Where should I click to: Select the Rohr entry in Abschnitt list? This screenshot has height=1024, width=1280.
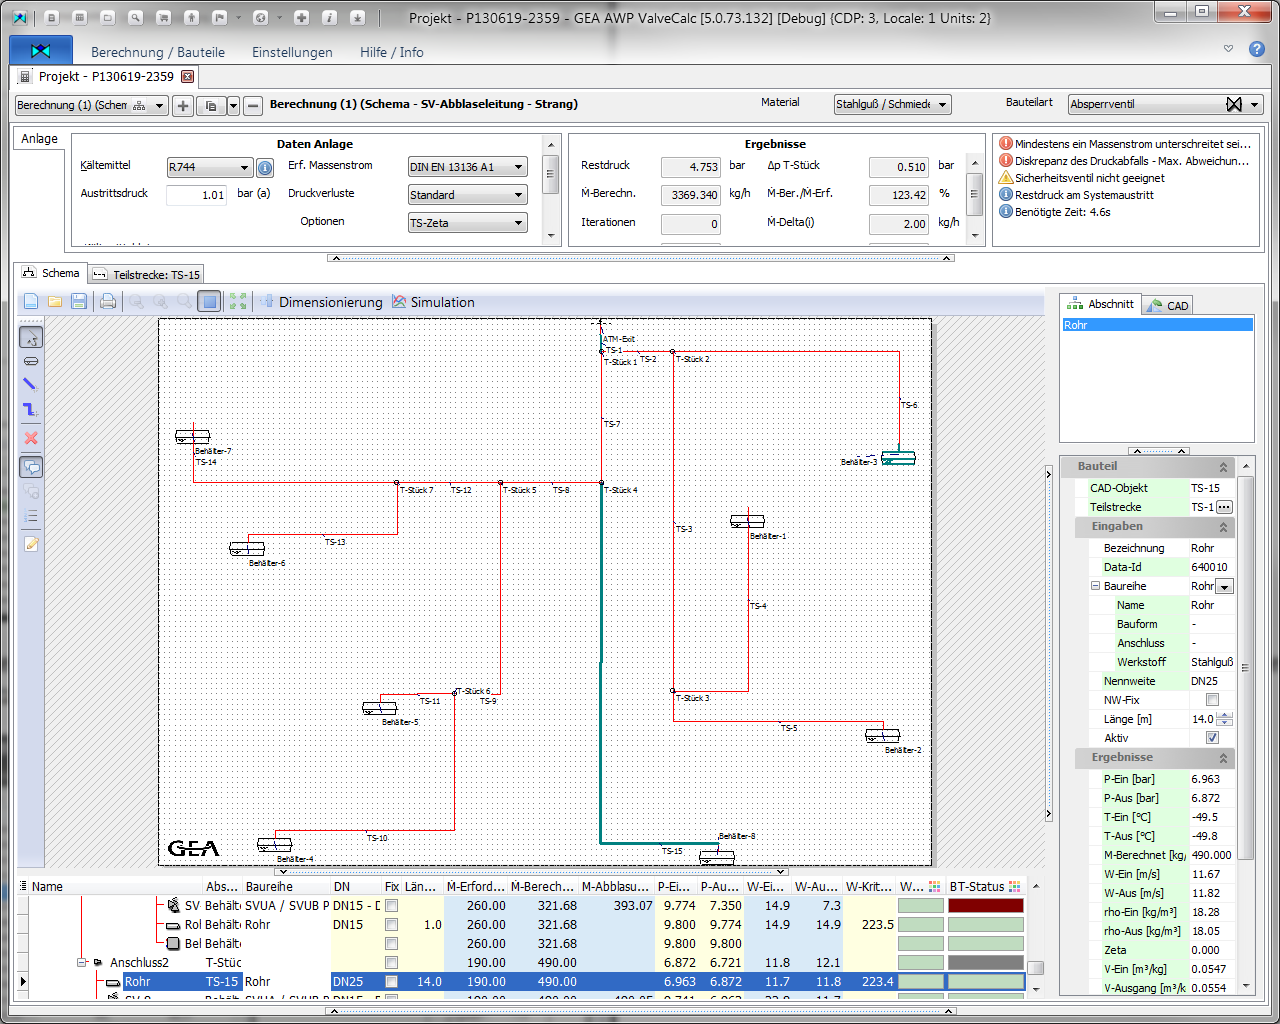pyautogui.click(x=1157, y=325)
